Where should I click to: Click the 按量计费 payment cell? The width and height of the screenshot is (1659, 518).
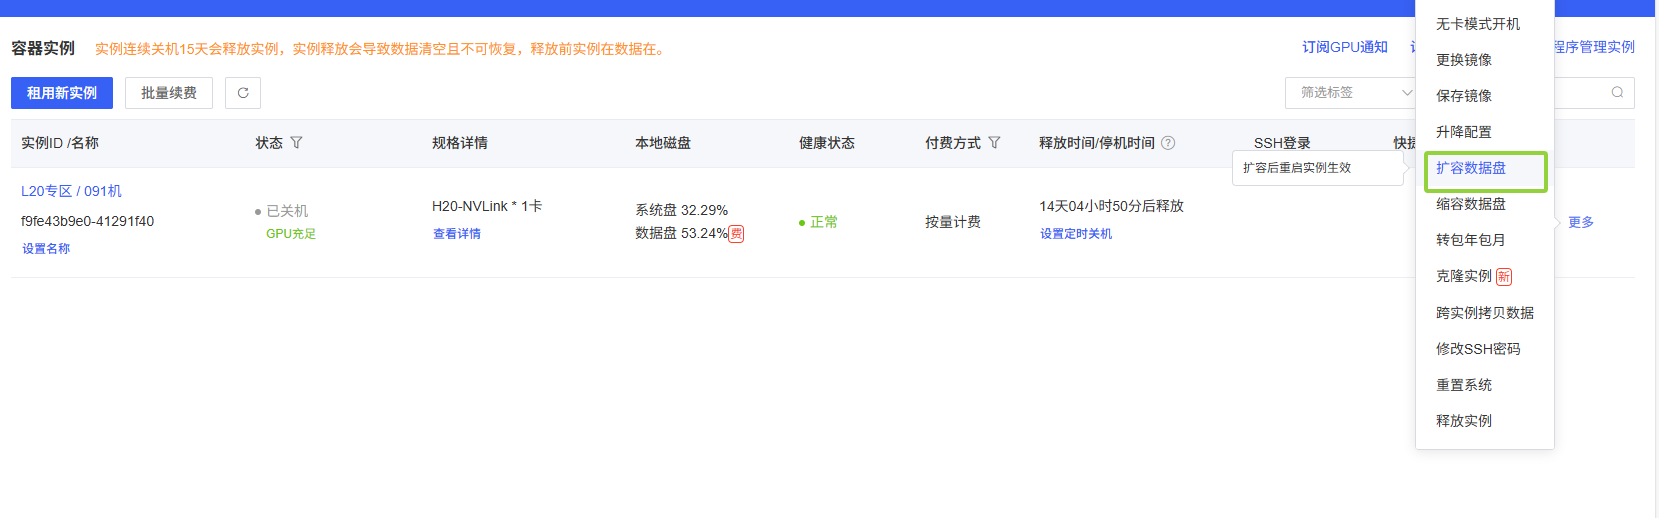pyautogui.click(x=953, y=222)
